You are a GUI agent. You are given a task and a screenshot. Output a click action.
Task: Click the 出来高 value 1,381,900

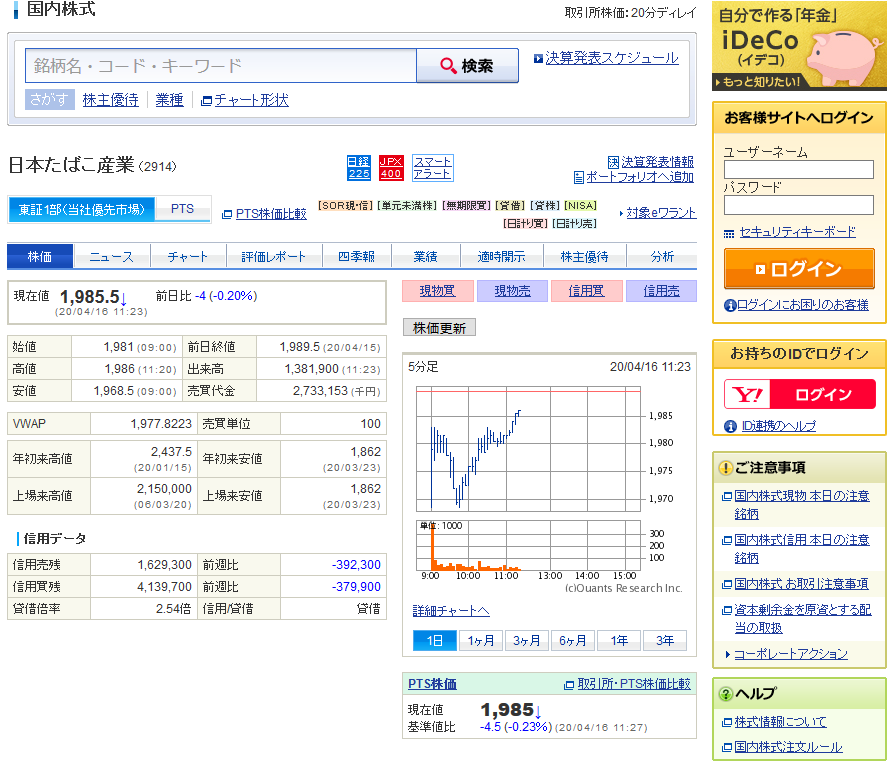point(312,369)
